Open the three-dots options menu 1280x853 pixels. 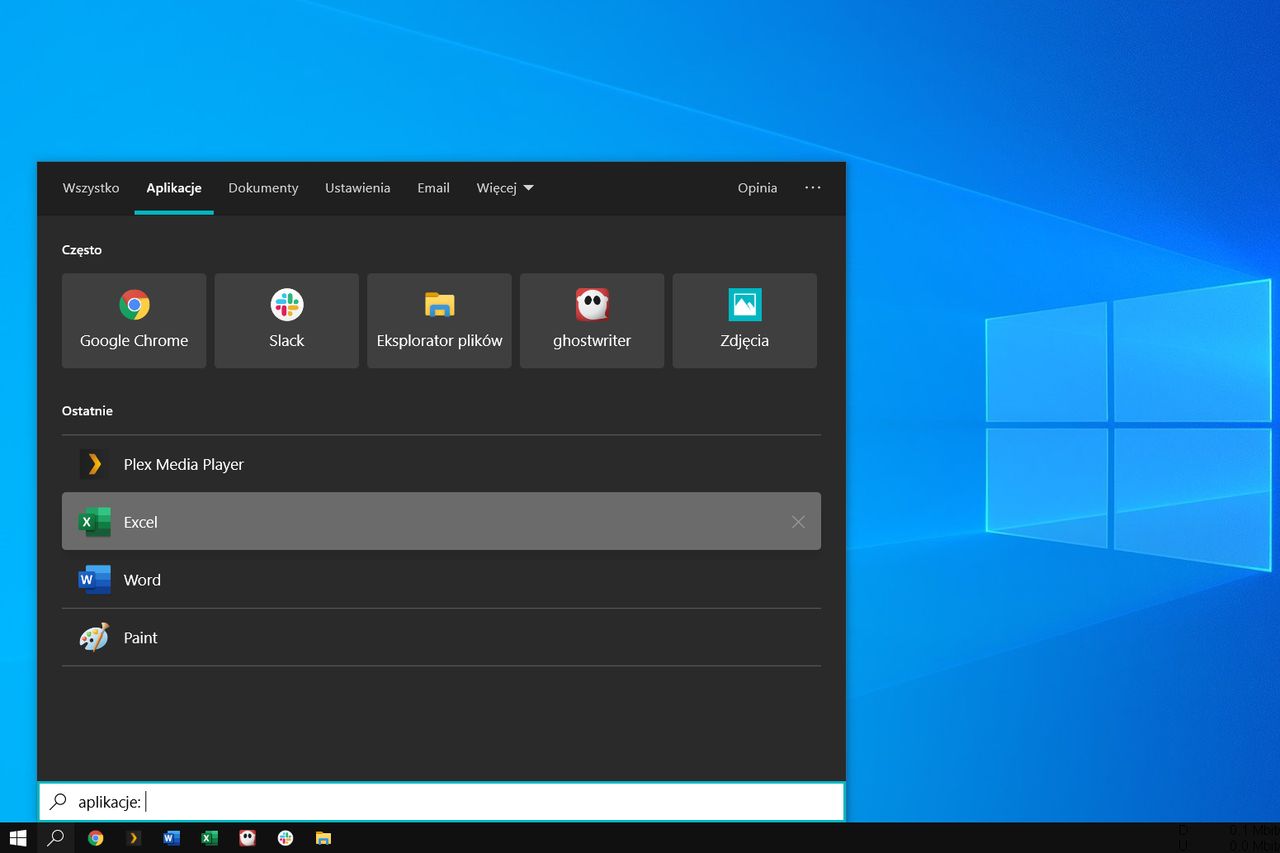pos(813,188)
